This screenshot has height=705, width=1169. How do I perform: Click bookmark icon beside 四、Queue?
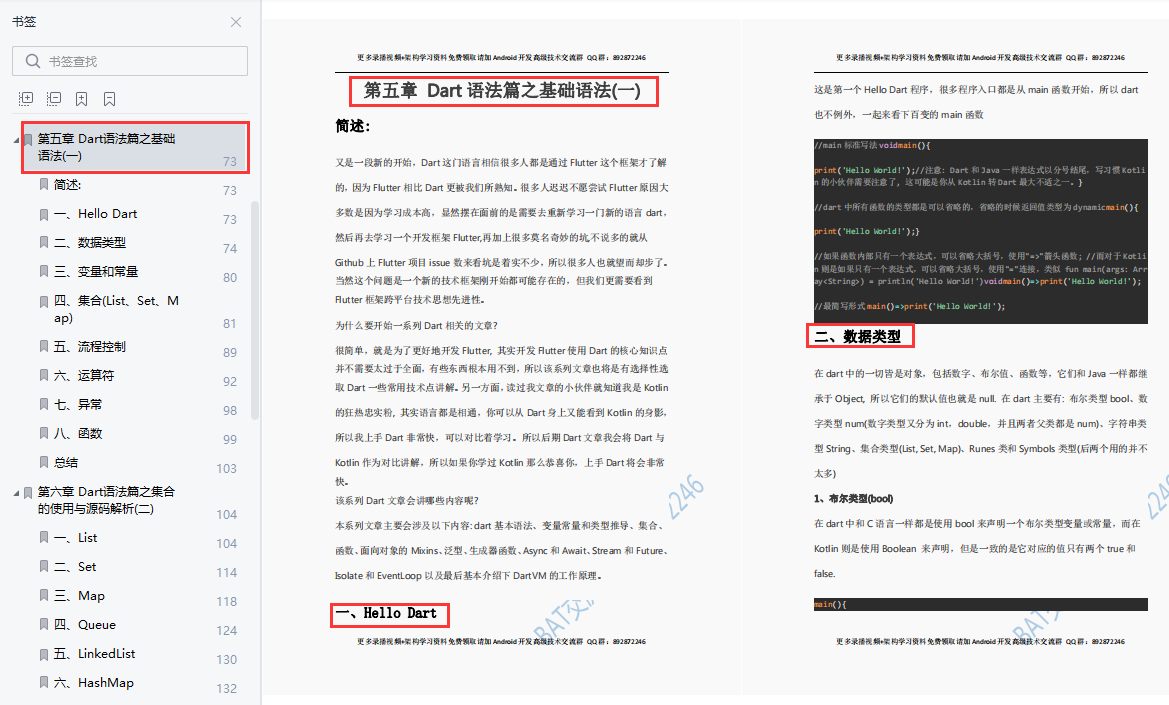tap(44, 625)
